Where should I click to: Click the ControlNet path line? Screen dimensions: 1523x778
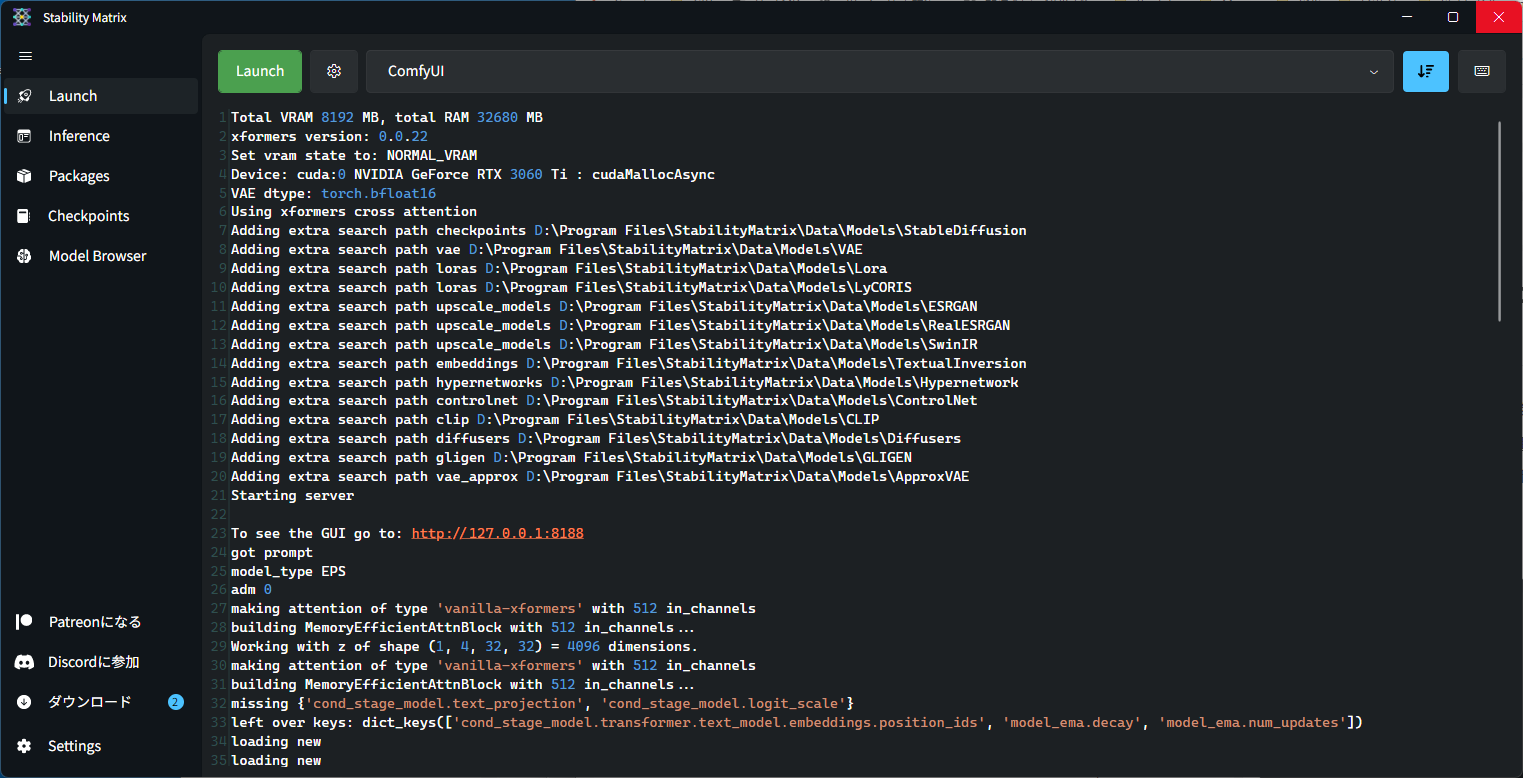coord(604,400)
